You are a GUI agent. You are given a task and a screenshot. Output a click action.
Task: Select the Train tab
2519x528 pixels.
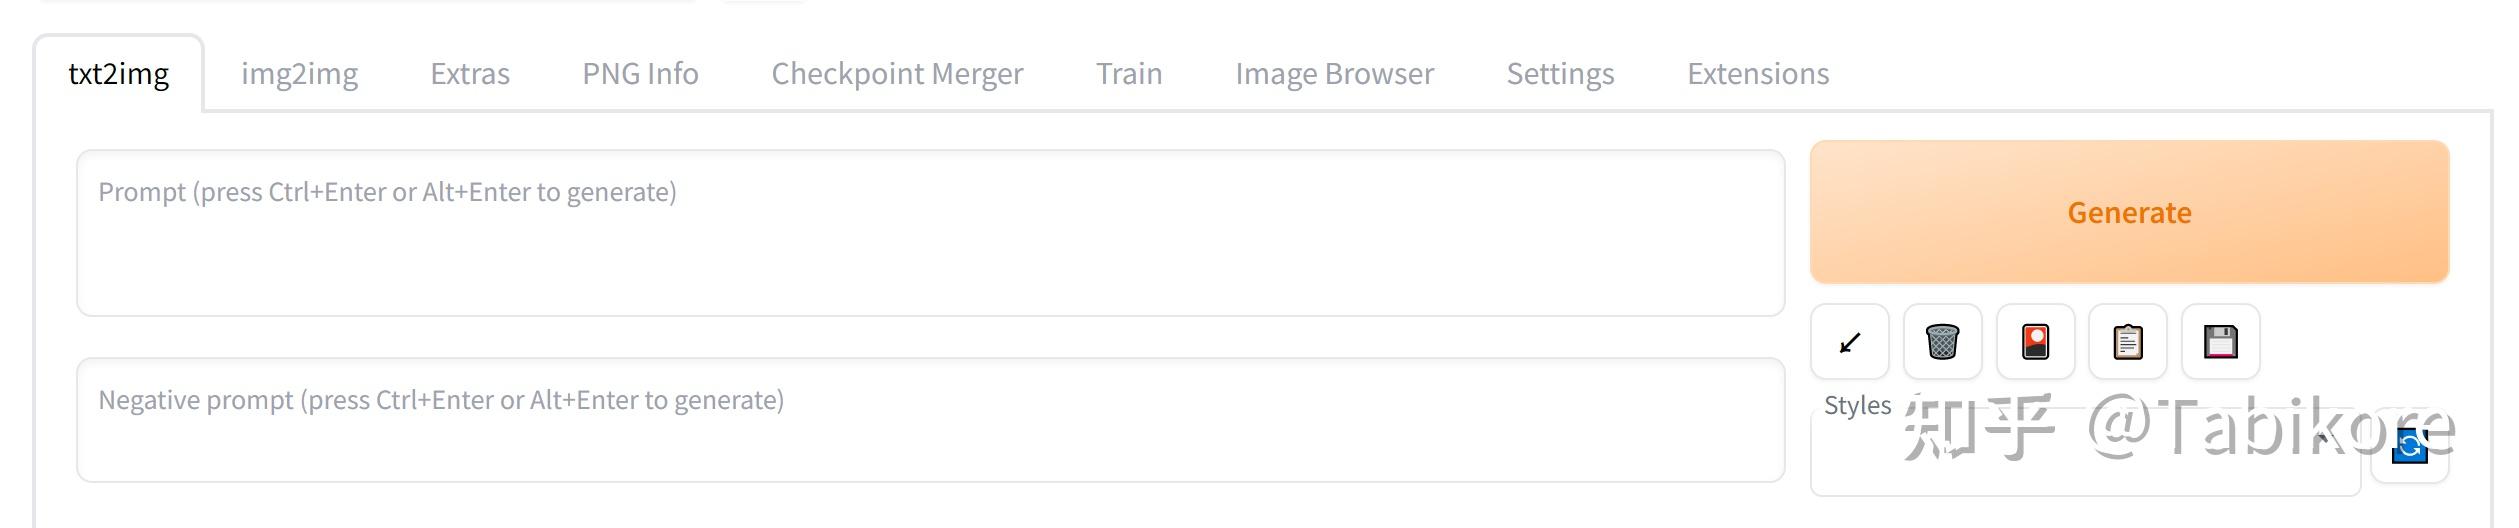coord(1129,74)
